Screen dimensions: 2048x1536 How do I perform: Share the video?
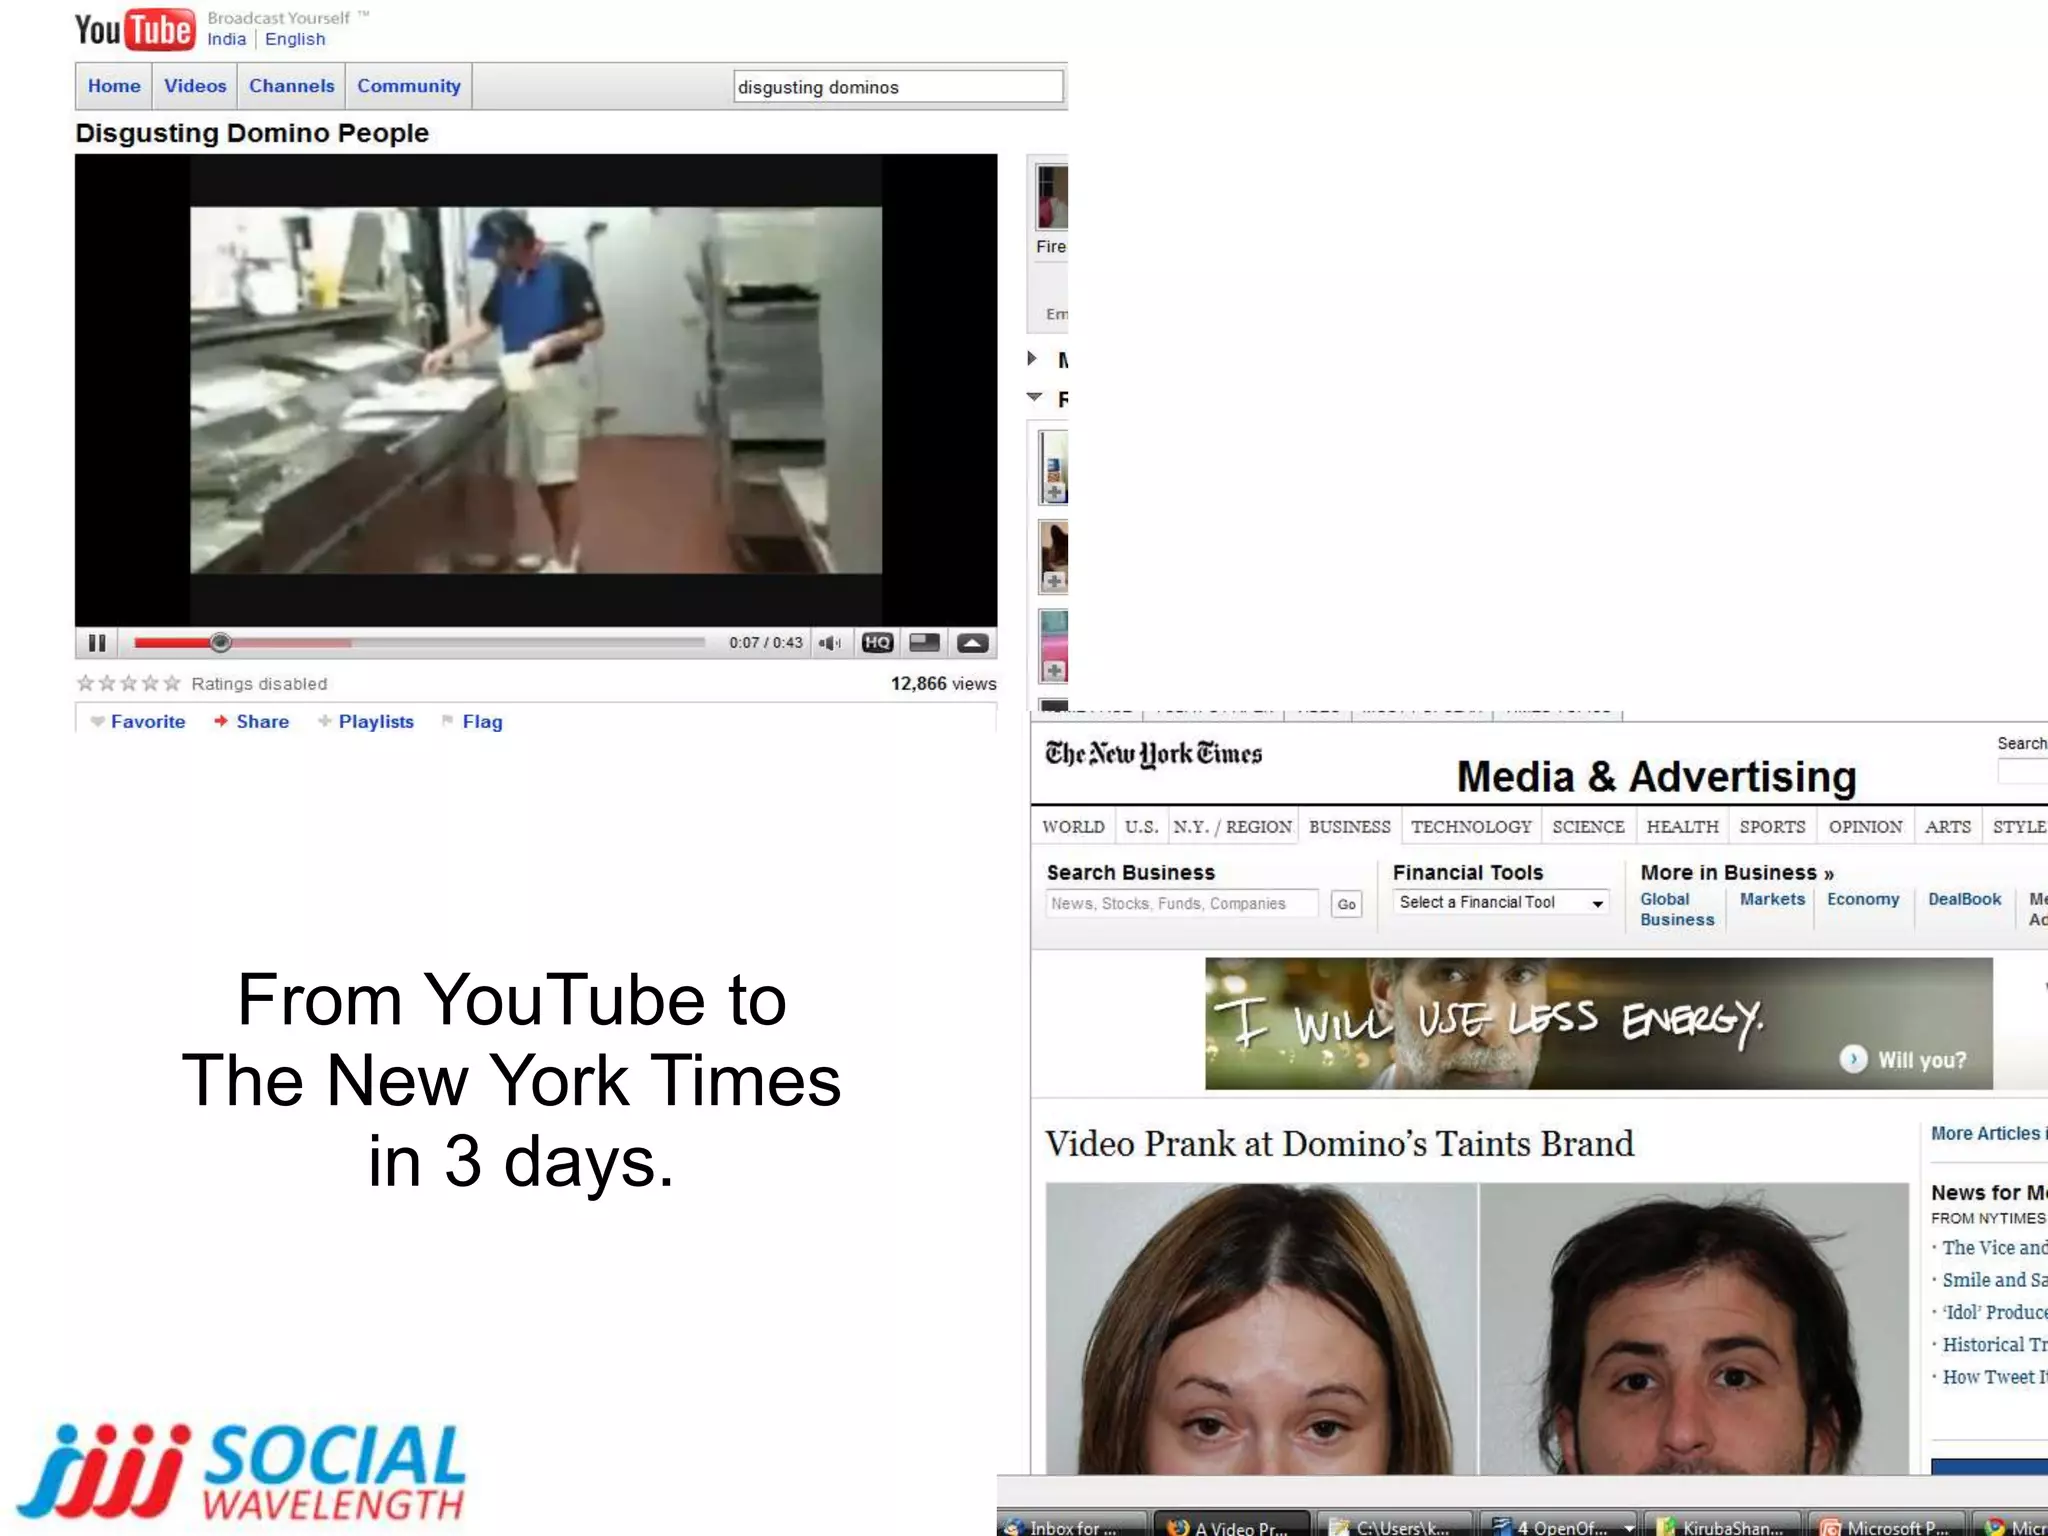pyautogui.click(x=262, y=722)
